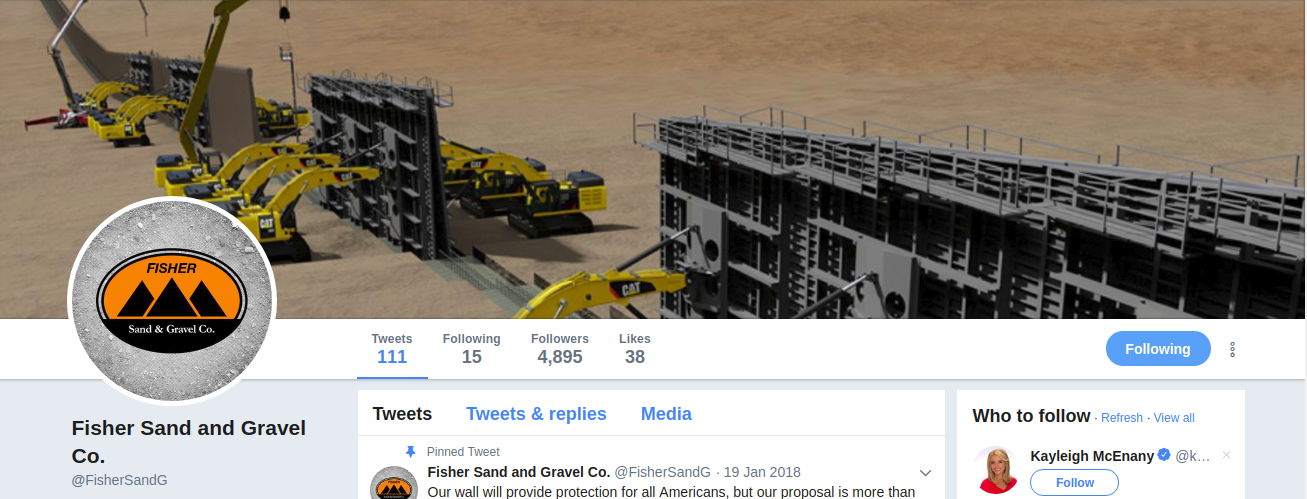Refresh the Who to follow suggestions
1307x499 pixels.
(1122, 418)
